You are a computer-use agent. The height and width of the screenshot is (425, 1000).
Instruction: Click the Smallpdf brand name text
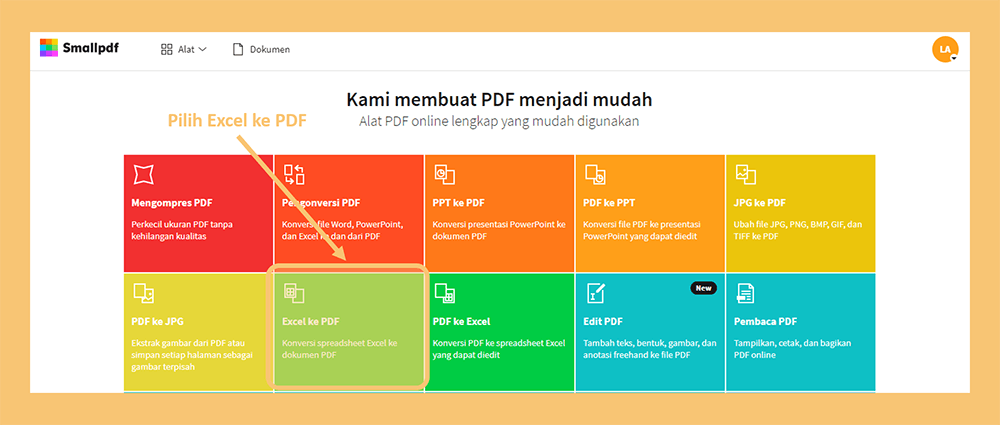(91, 48)
